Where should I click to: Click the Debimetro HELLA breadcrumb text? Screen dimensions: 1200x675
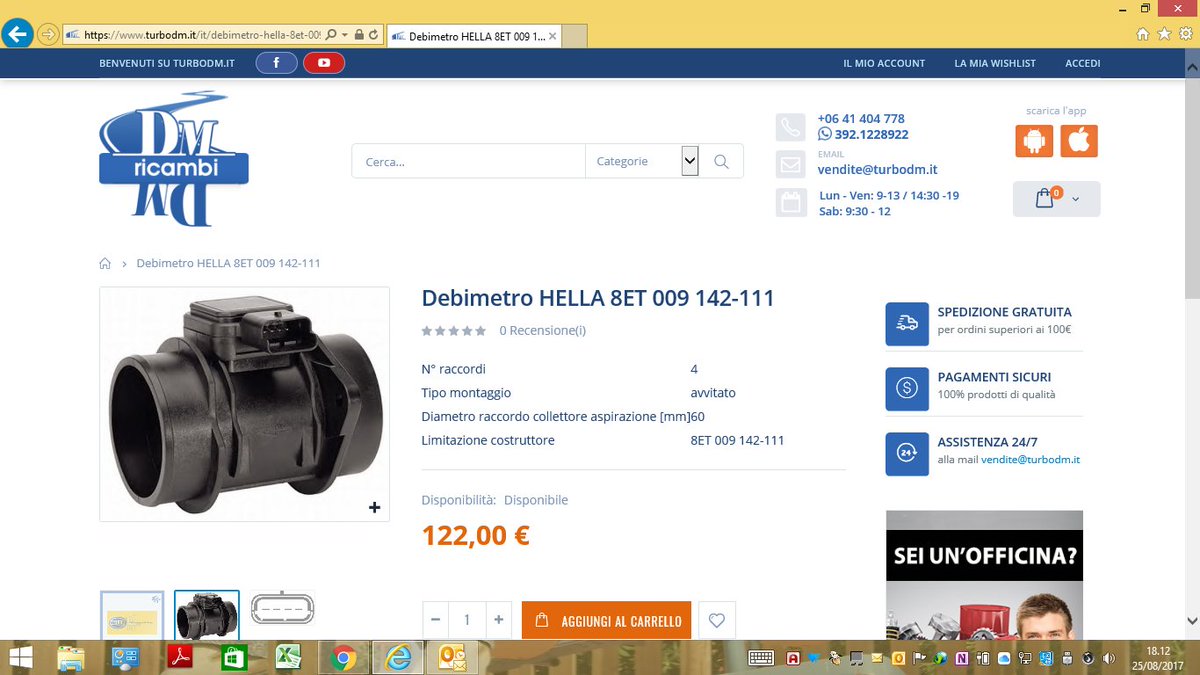228,263
